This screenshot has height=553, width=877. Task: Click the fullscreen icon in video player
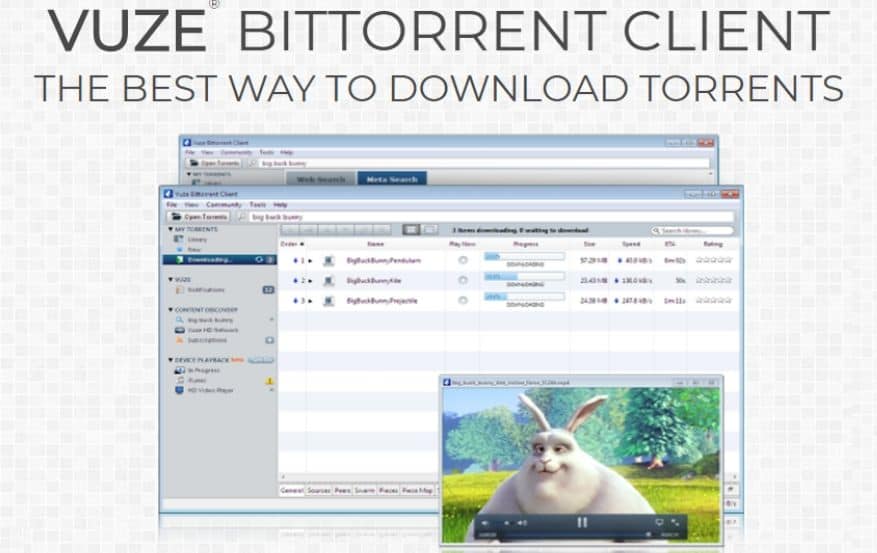click(675, 522)
